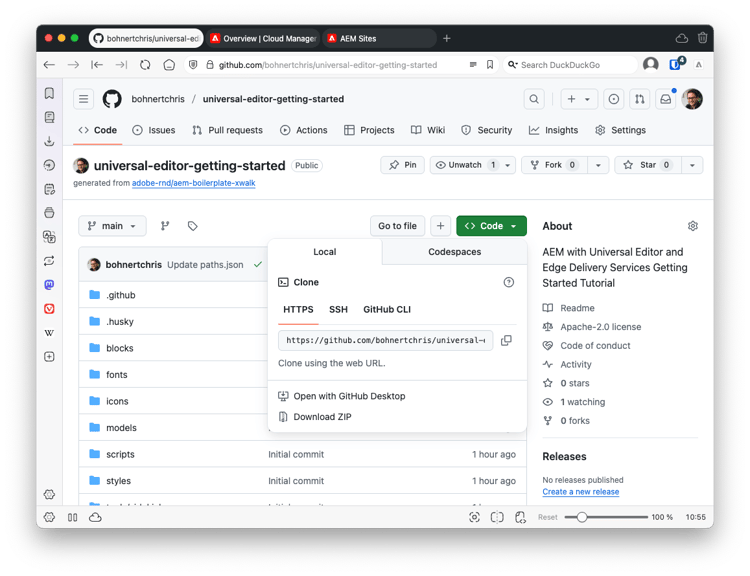Open the pull requests shortcut icon in header

tap(640, 99)
